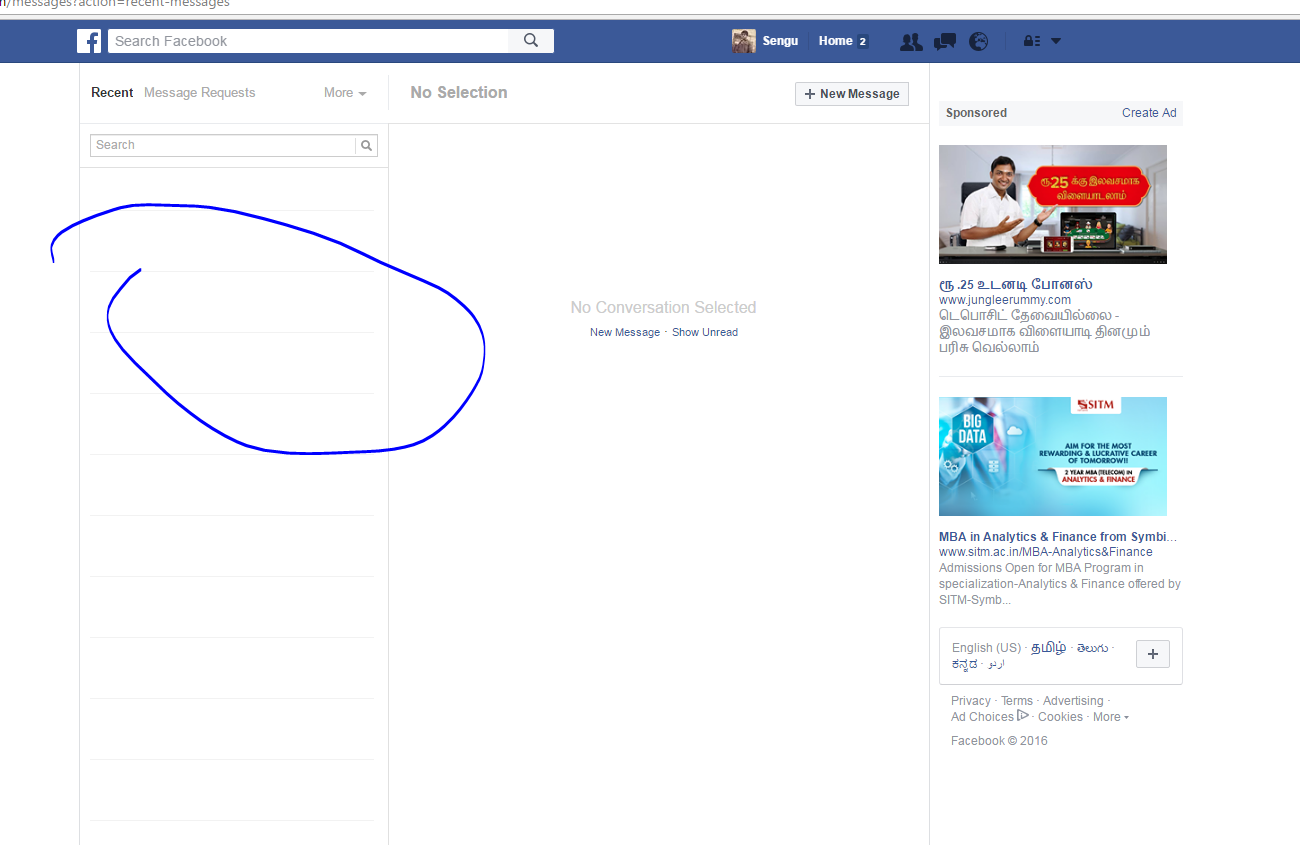Open the Messenger speech-bubble icon
The width and height of the screenshot is (1300, 845).
point(944,41)
